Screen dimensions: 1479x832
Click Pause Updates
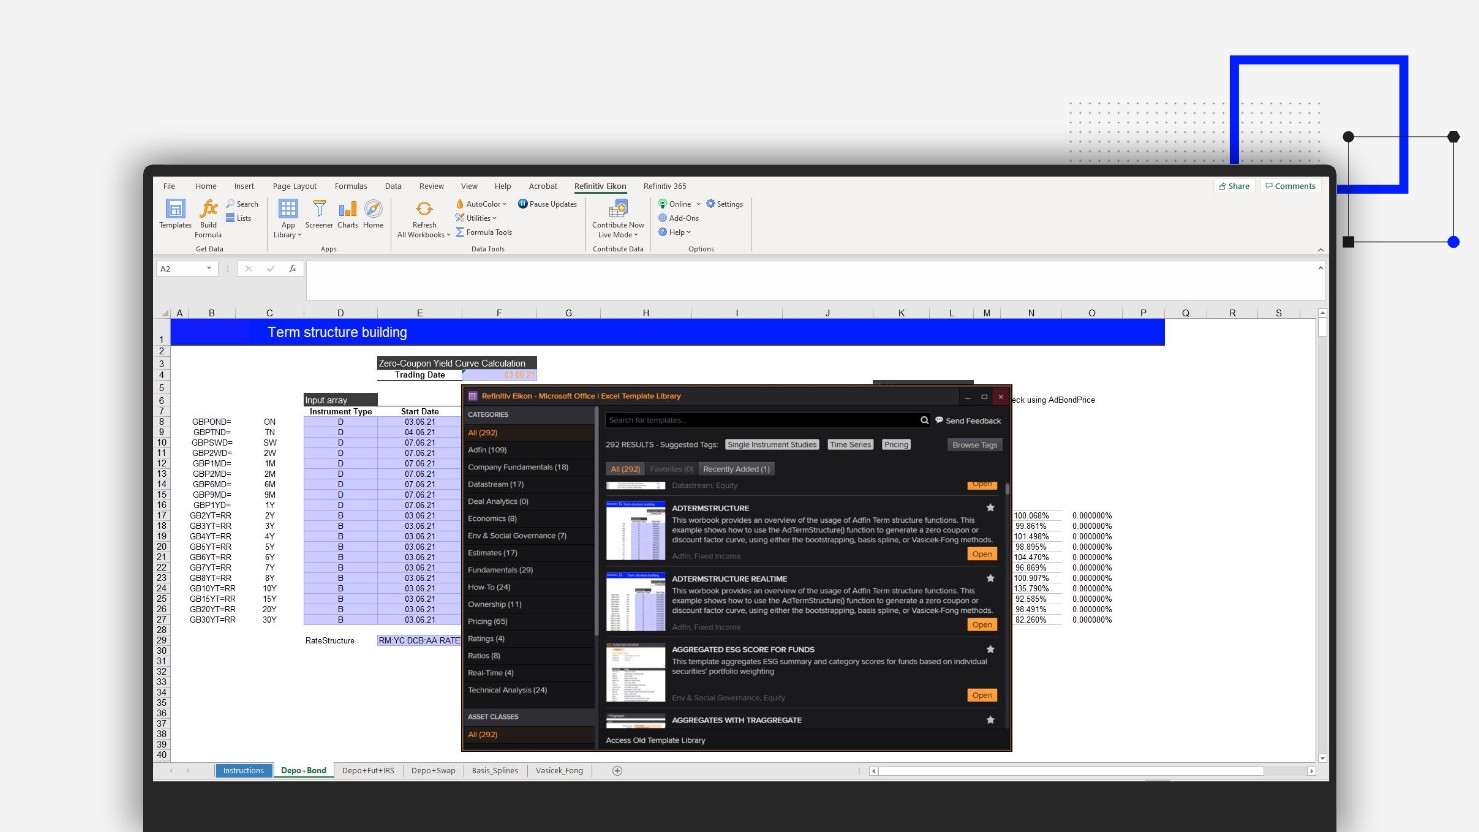(x=547, y=204)
